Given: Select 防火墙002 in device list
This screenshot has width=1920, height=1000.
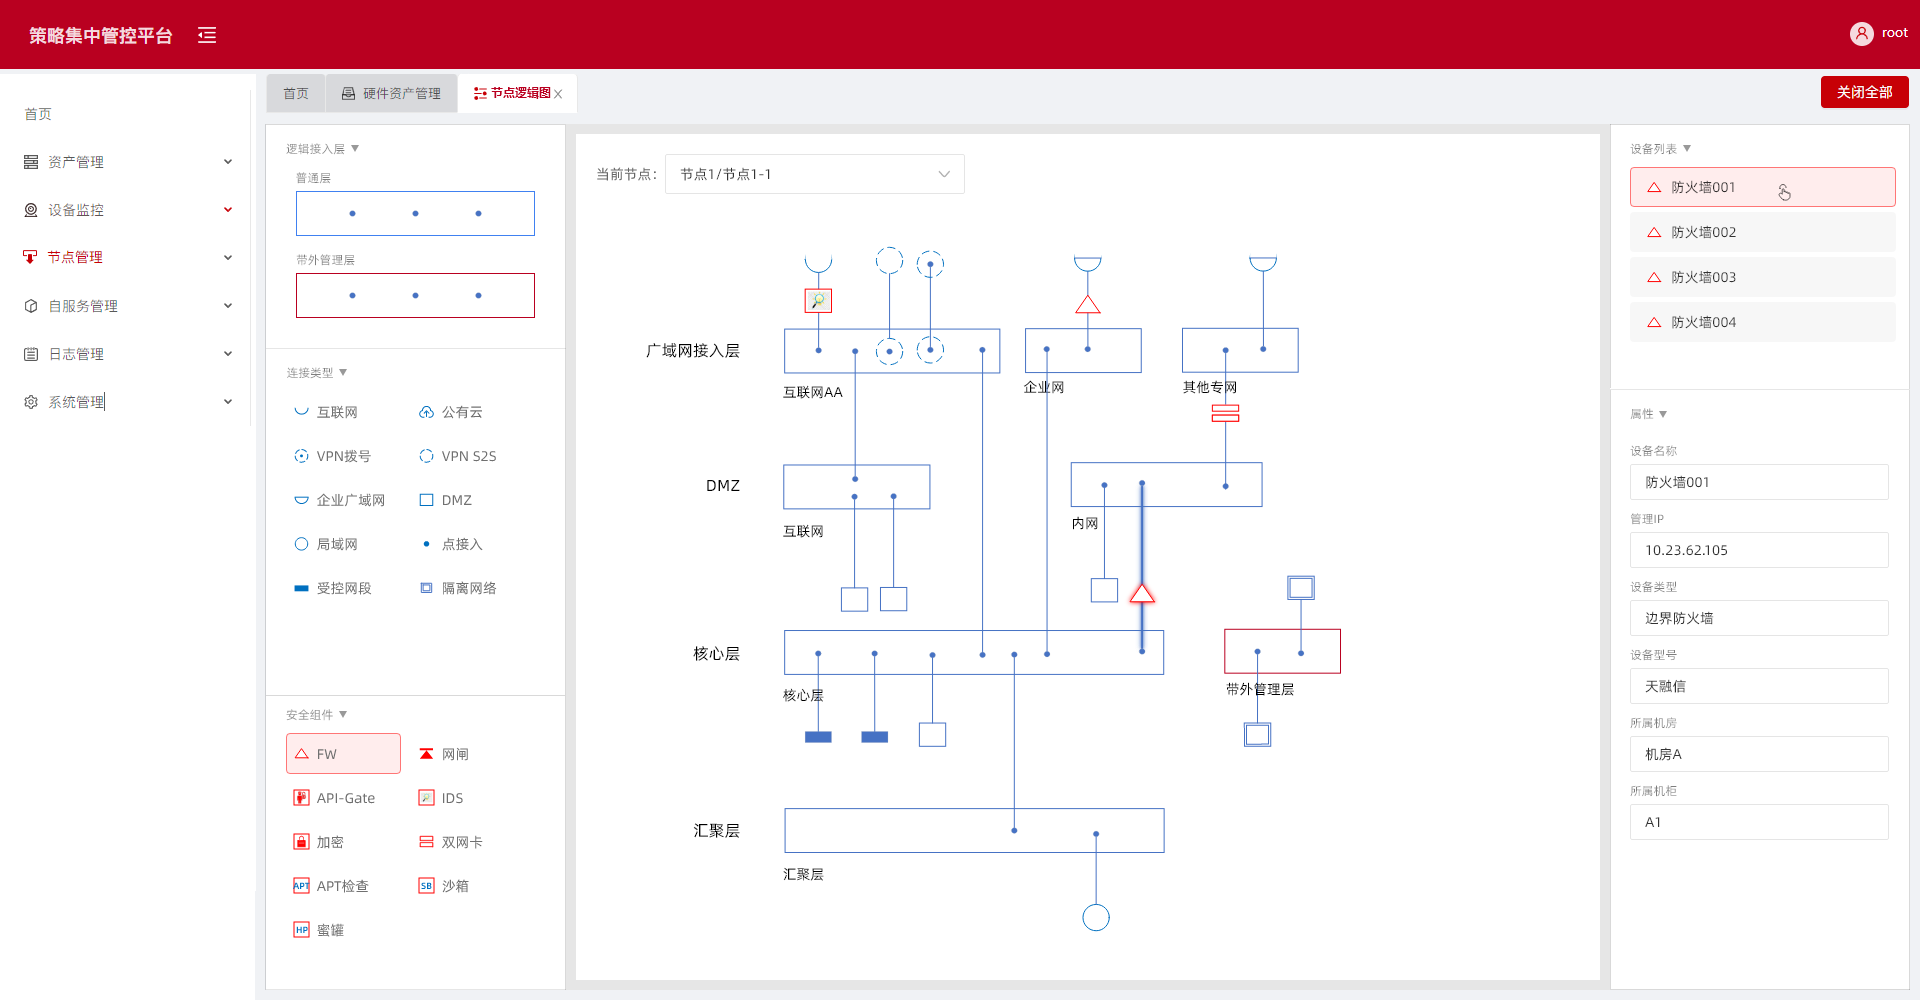Looking at the screenshot, I should click(1763, 232).
